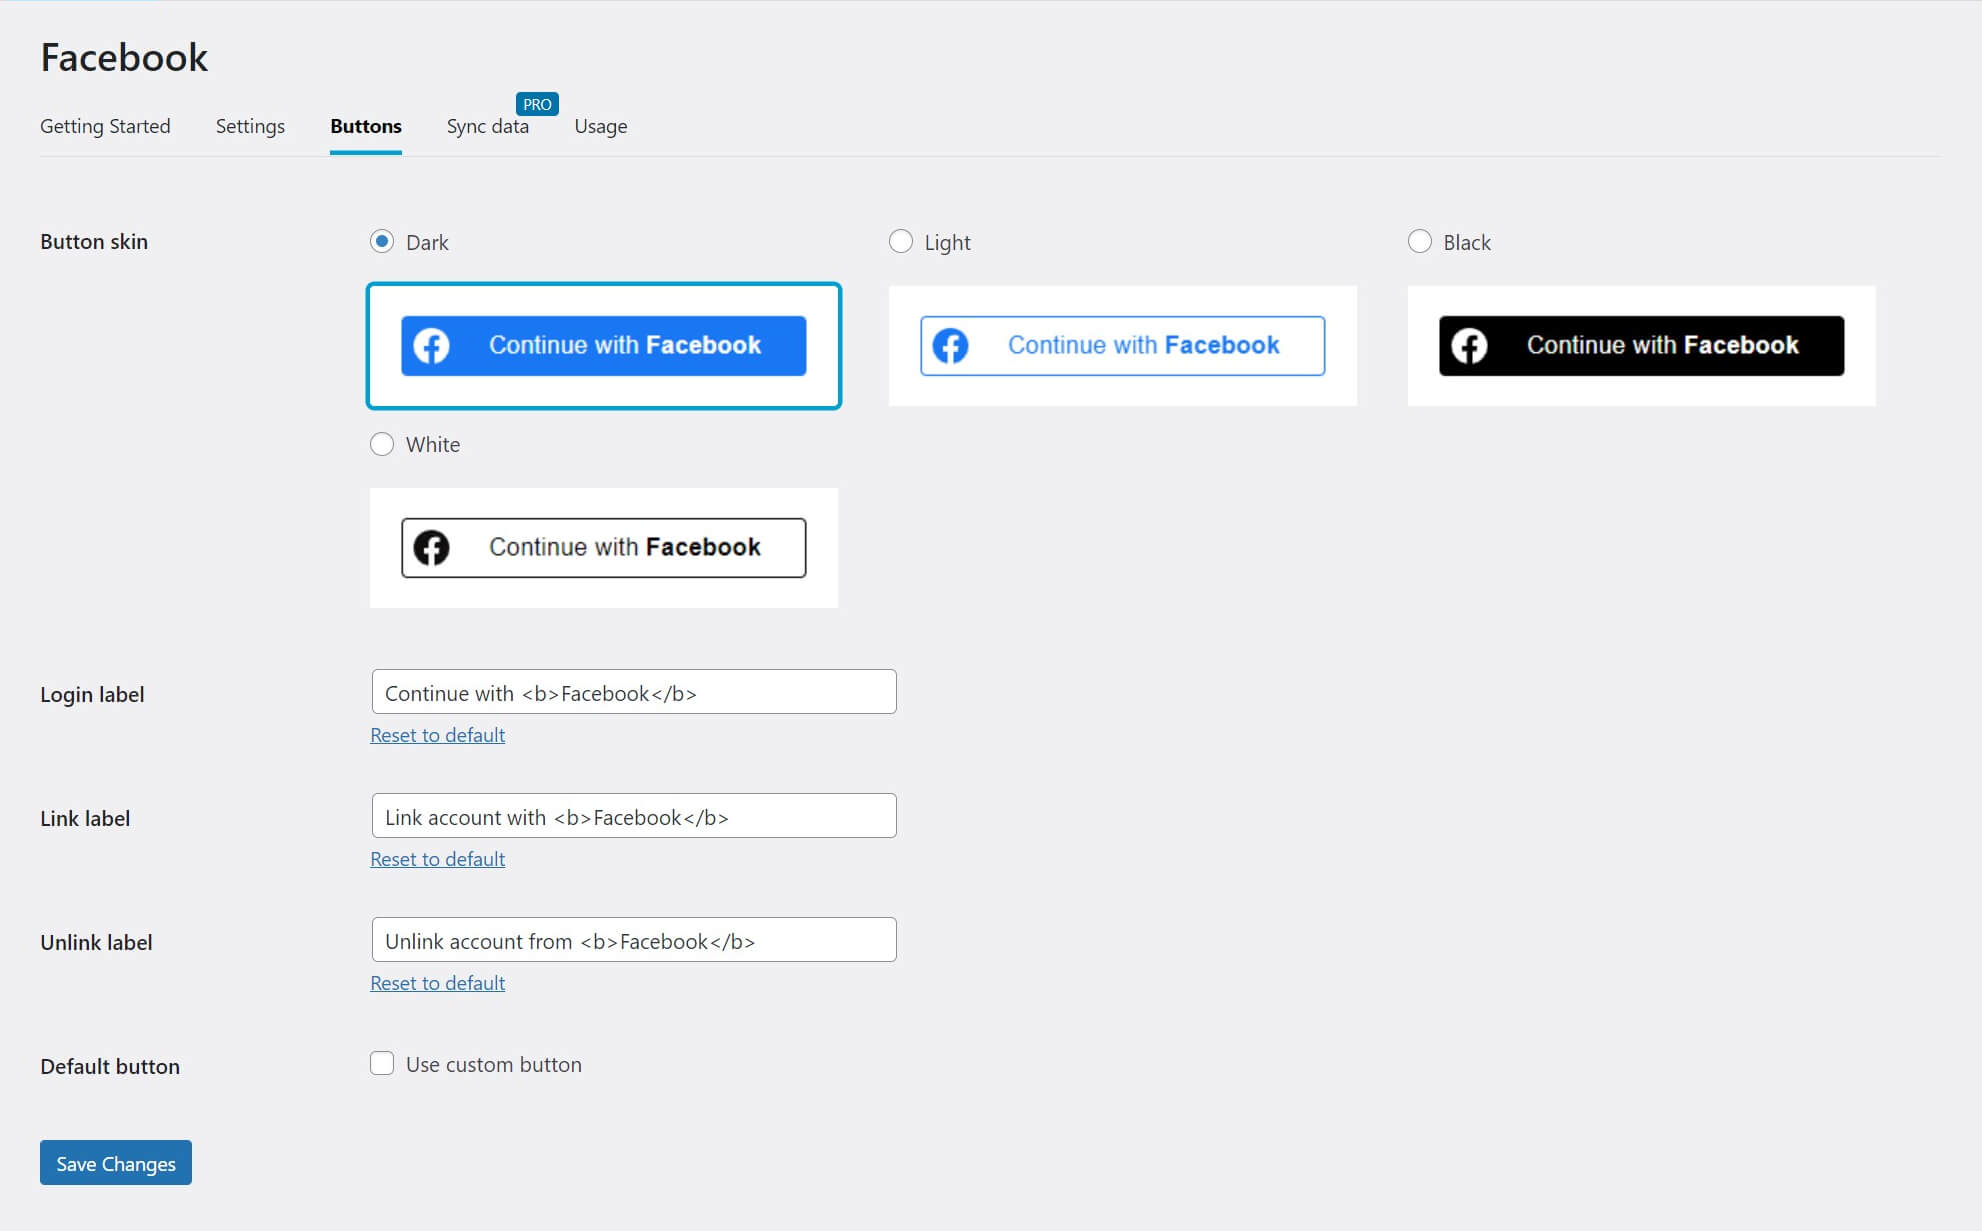Edit the Login label input field
Viewport: 1982px width, 1231px height.
[x=632, y=692]
